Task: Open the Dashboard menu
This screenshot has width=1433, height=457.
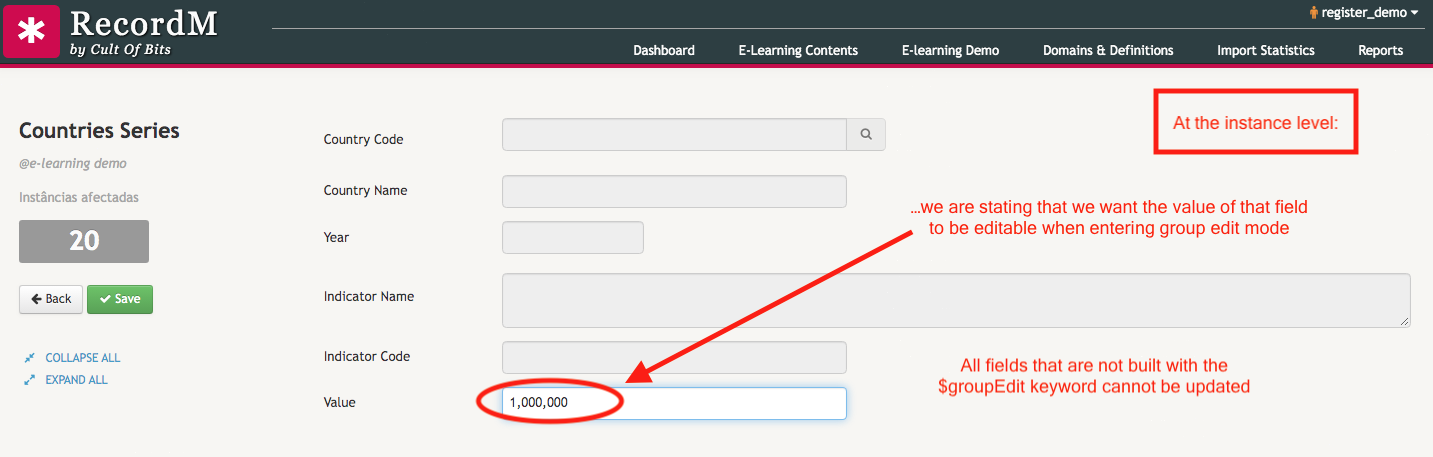Action: pos(663,50)
